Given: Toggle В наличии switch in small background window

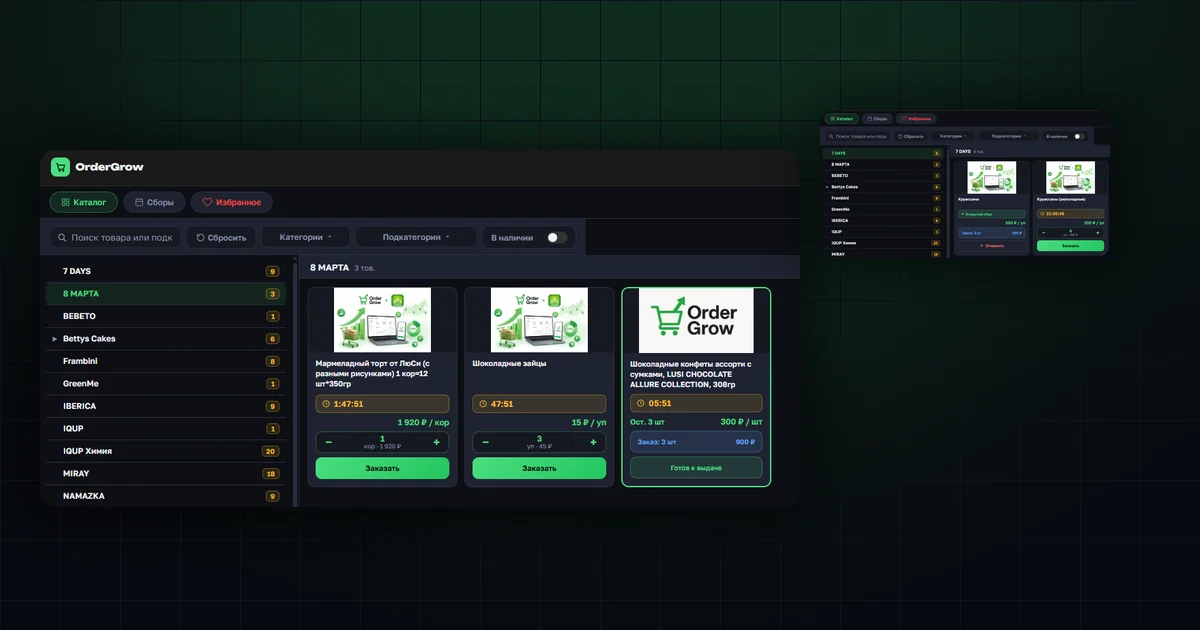Looking at the screenshot, I should tap(1079, 136).
